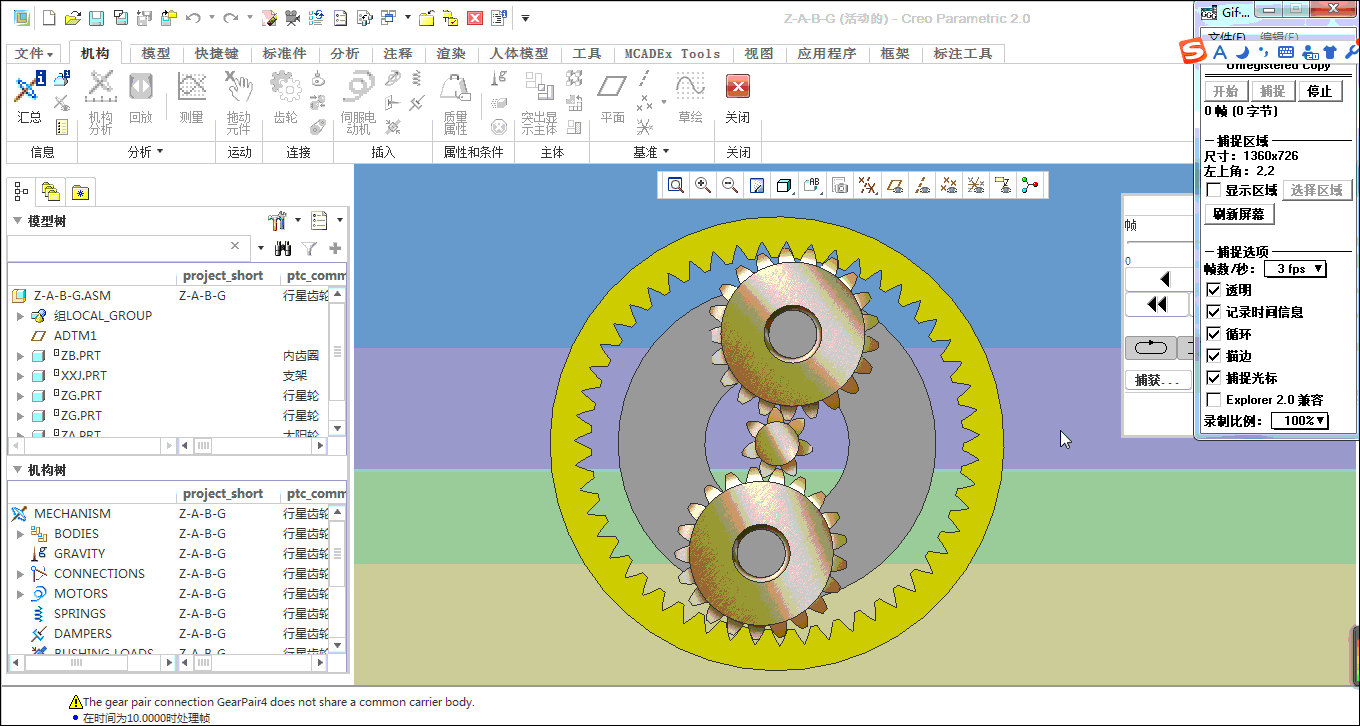This screenshot has width=1360, height=726.
Task: Open the 文件 menu
Action: [35, 54]
